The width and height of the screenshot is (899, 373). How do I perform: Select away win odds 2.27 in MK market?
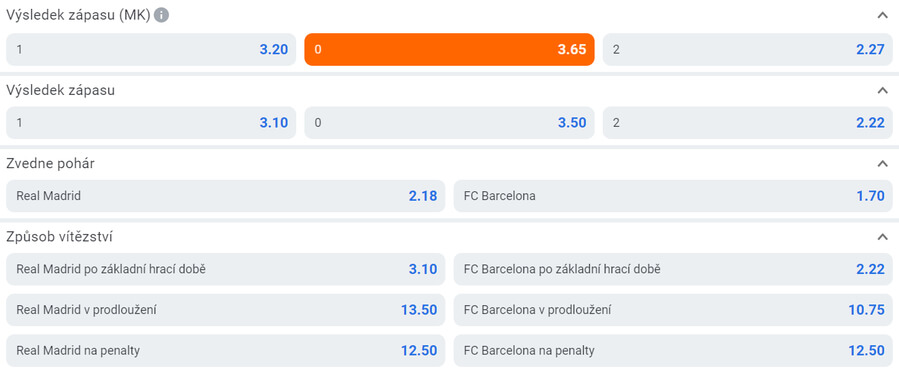click(x=748, y=49)
